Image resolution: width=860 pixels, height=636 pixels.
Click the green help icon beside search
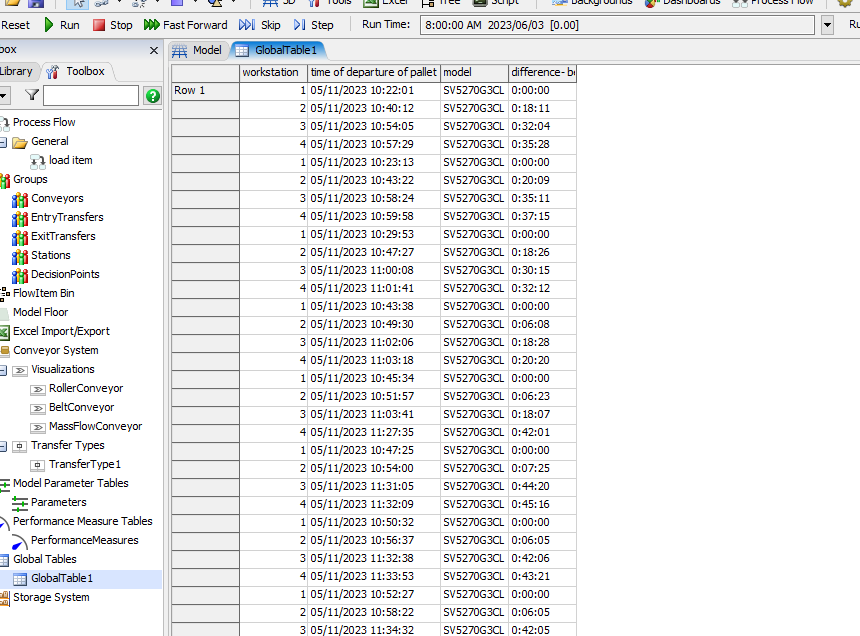[x=152, y=96]
